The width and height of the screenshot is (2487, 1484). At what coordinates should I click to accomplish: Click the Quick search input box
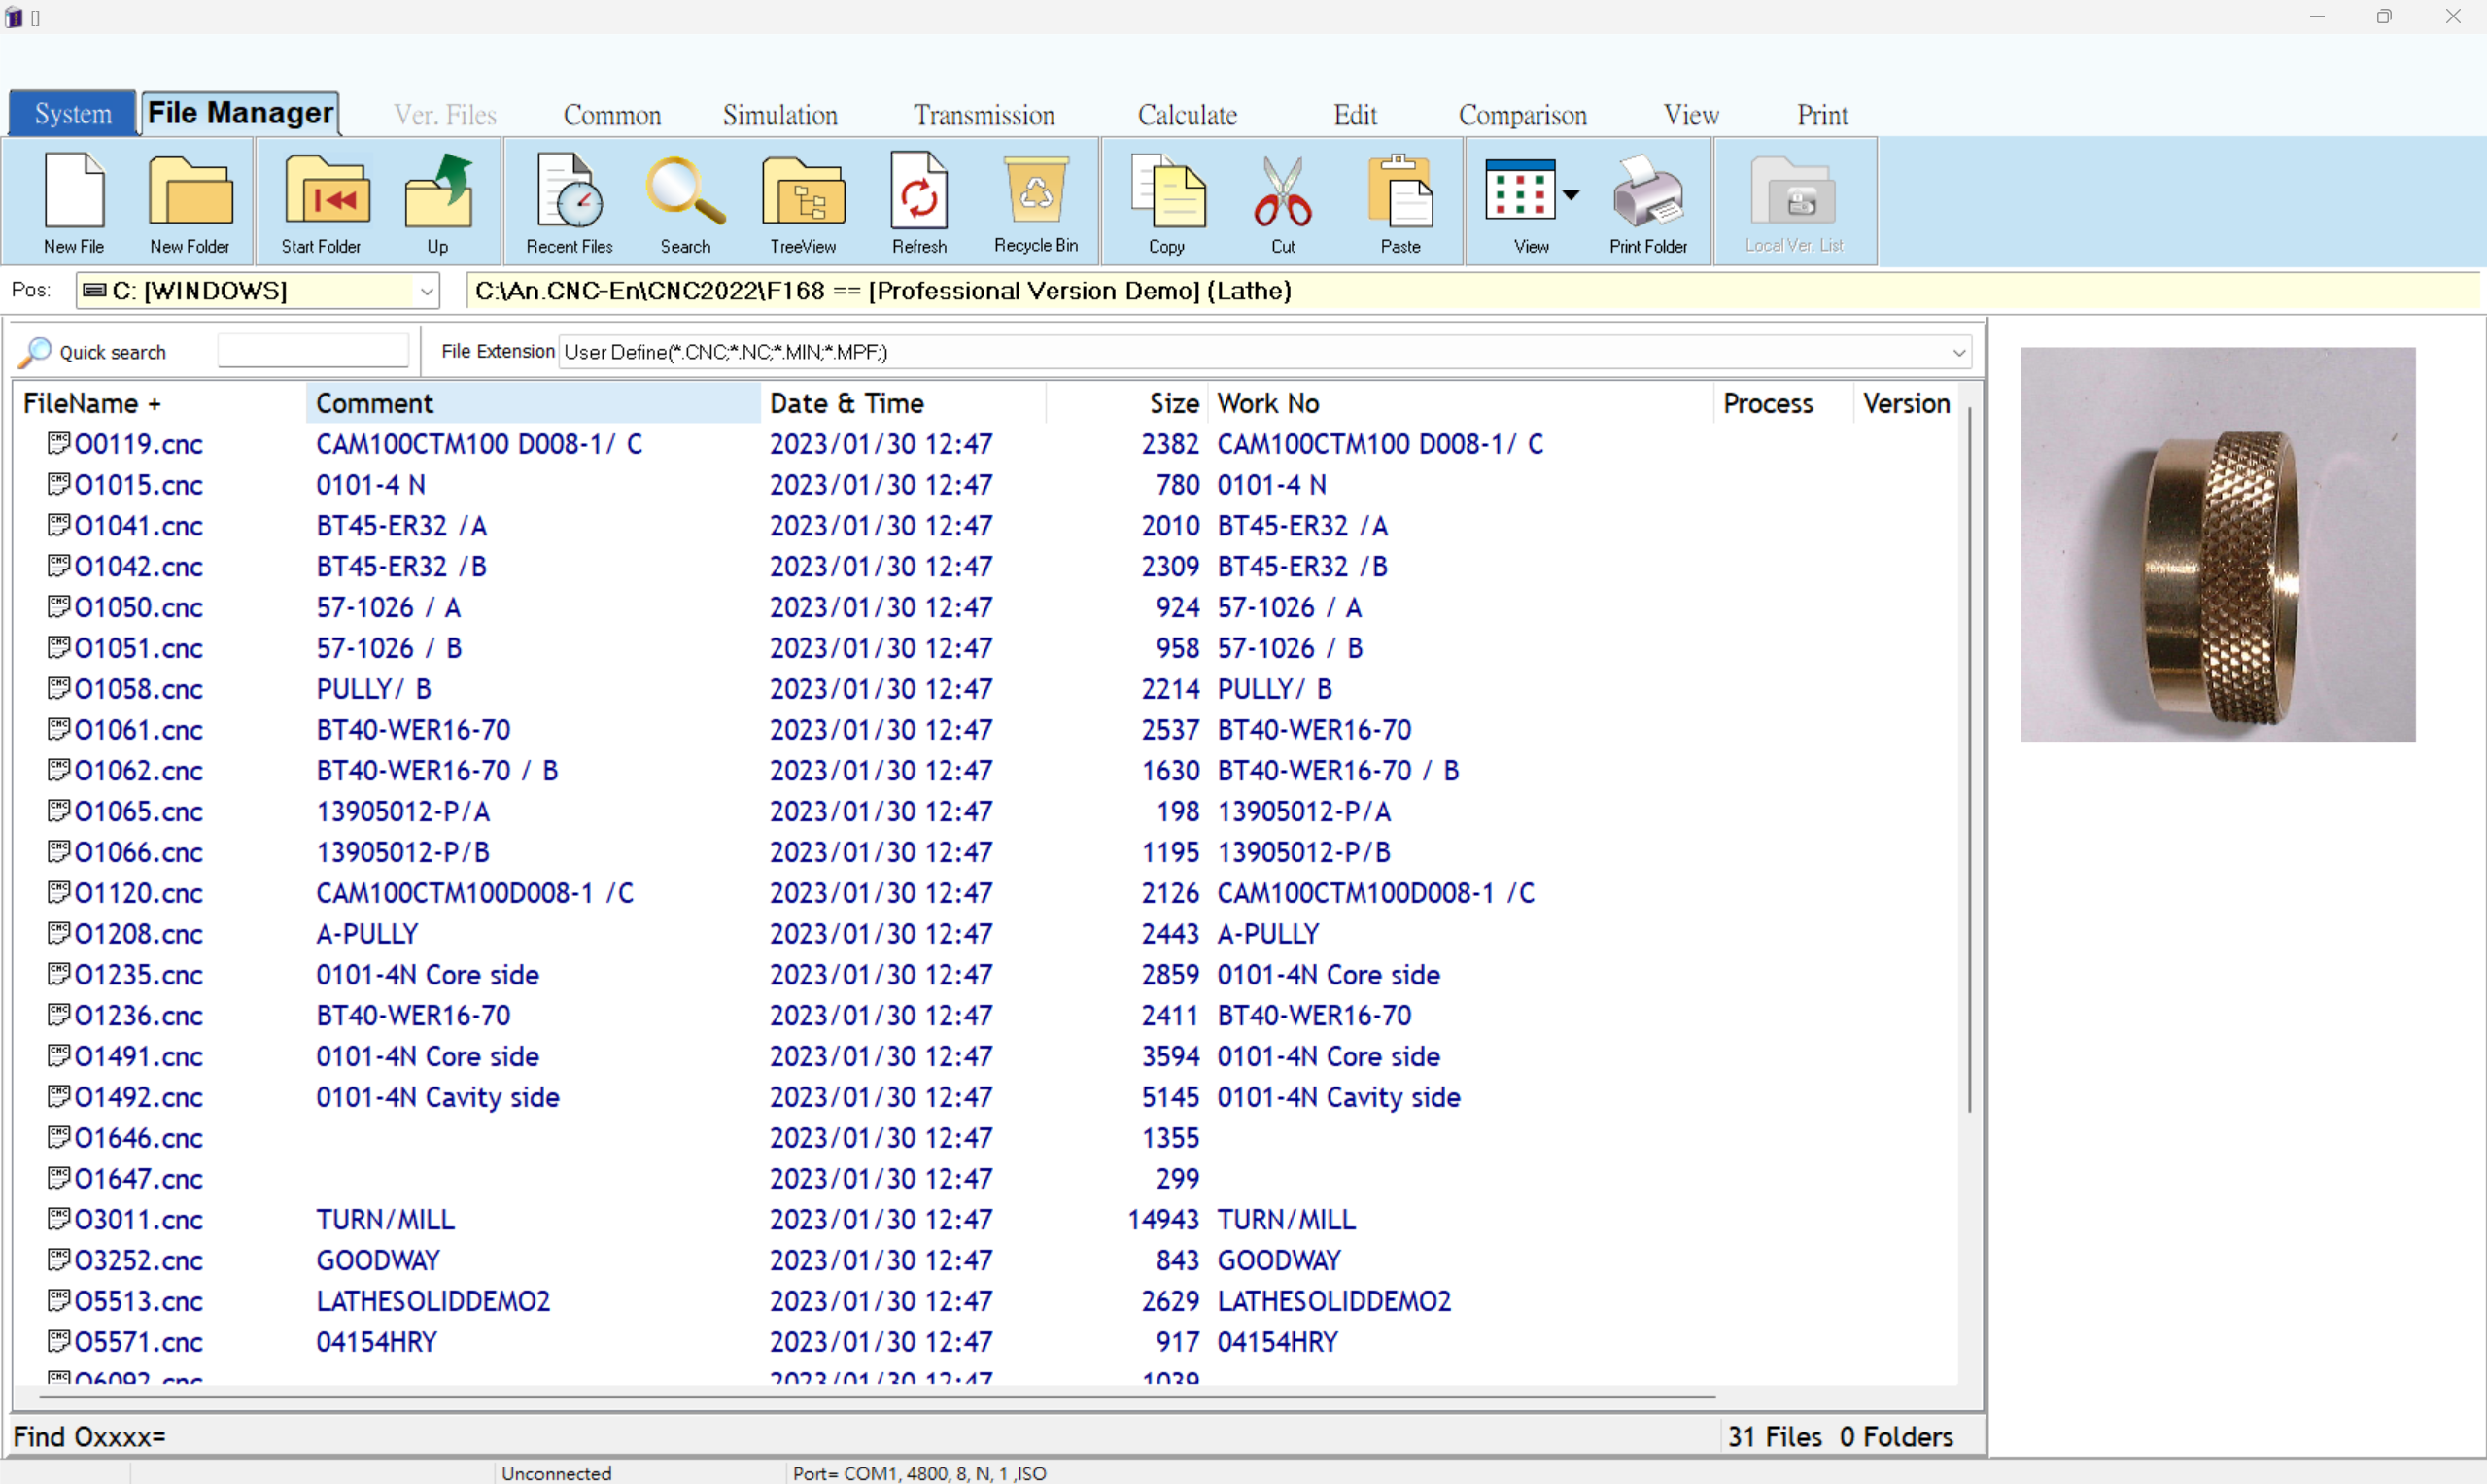312,351
